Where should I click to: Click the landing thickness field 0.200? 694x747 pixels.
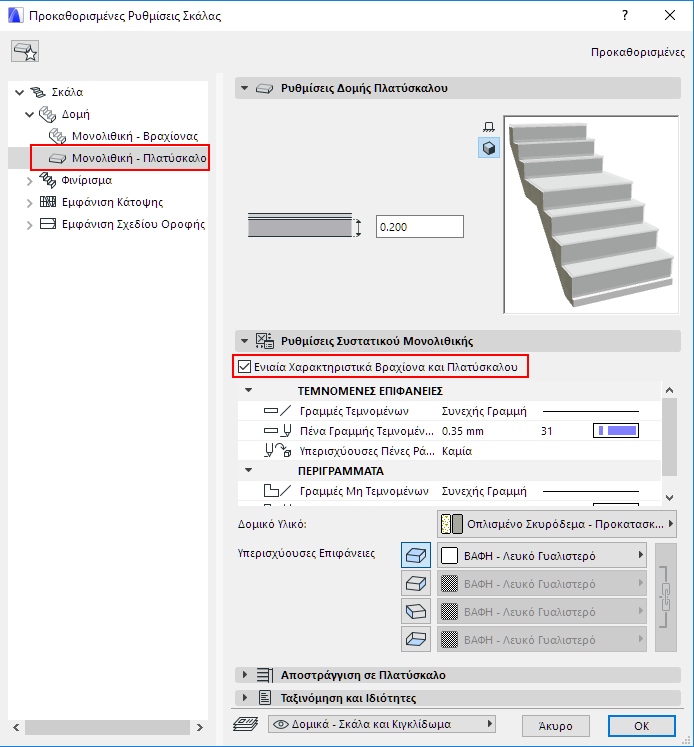point(420,227)
